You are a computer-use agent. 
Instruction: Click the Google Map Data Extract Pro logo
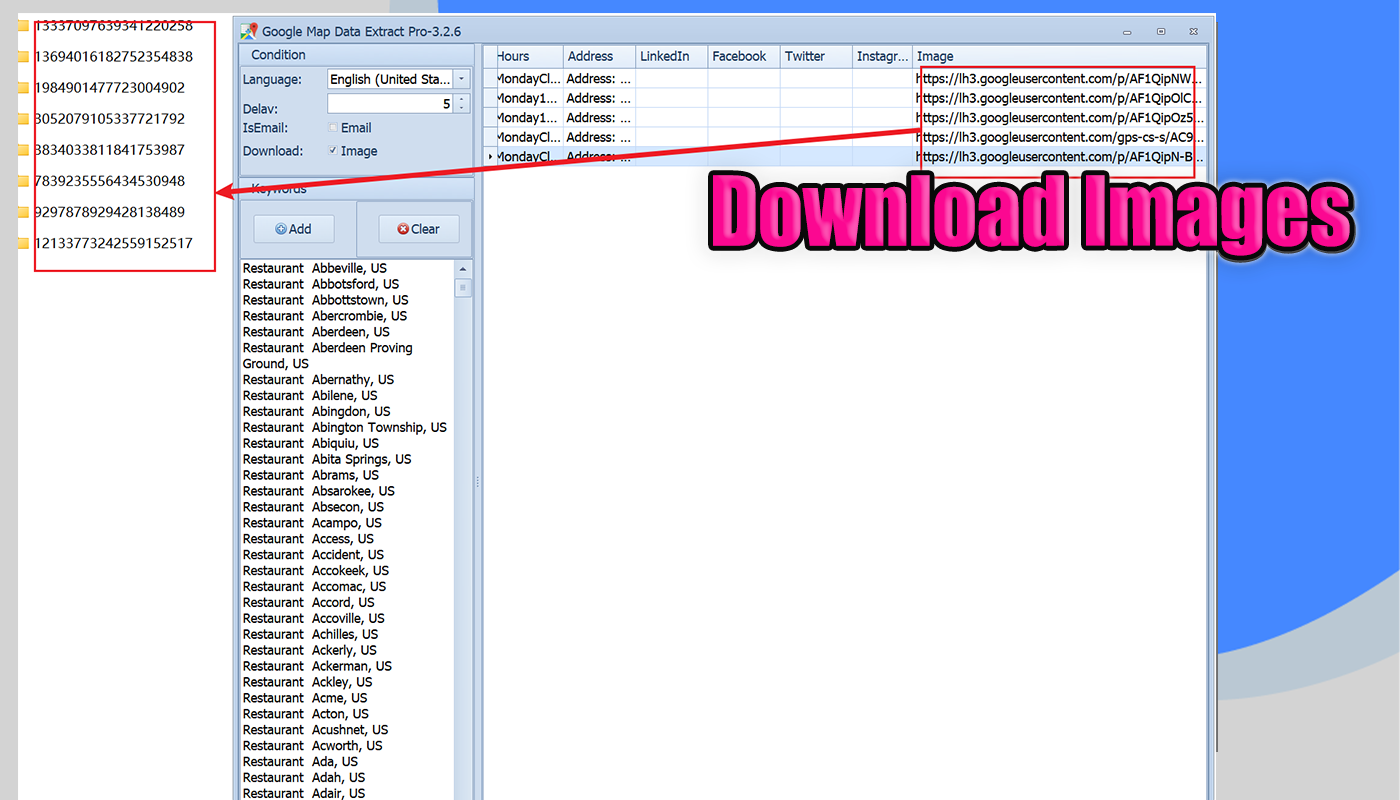249,31
